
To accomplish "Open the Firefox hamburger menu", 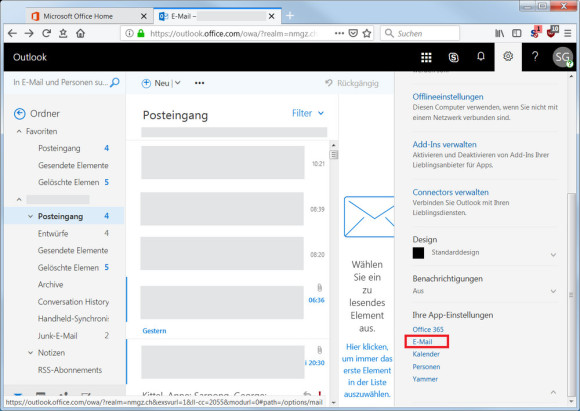I will (x=567, y=33).
